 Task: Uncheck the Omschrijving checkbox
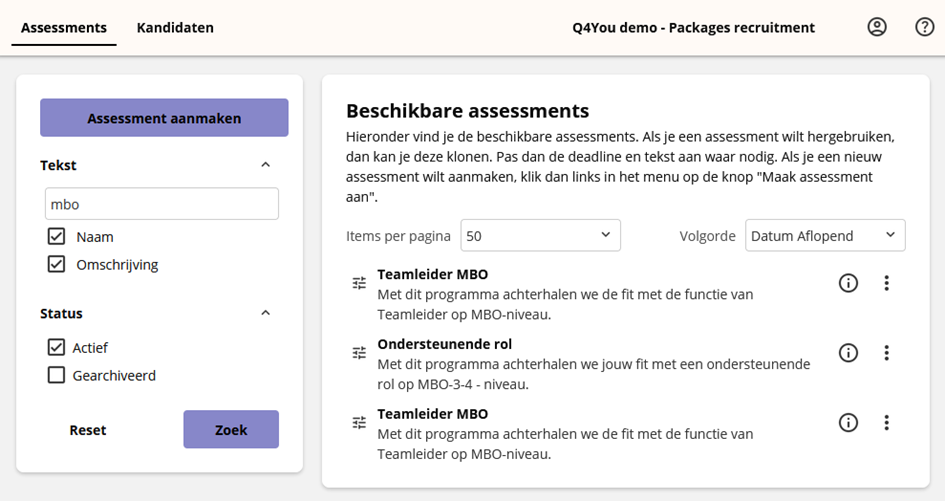(x=56, y=265)
